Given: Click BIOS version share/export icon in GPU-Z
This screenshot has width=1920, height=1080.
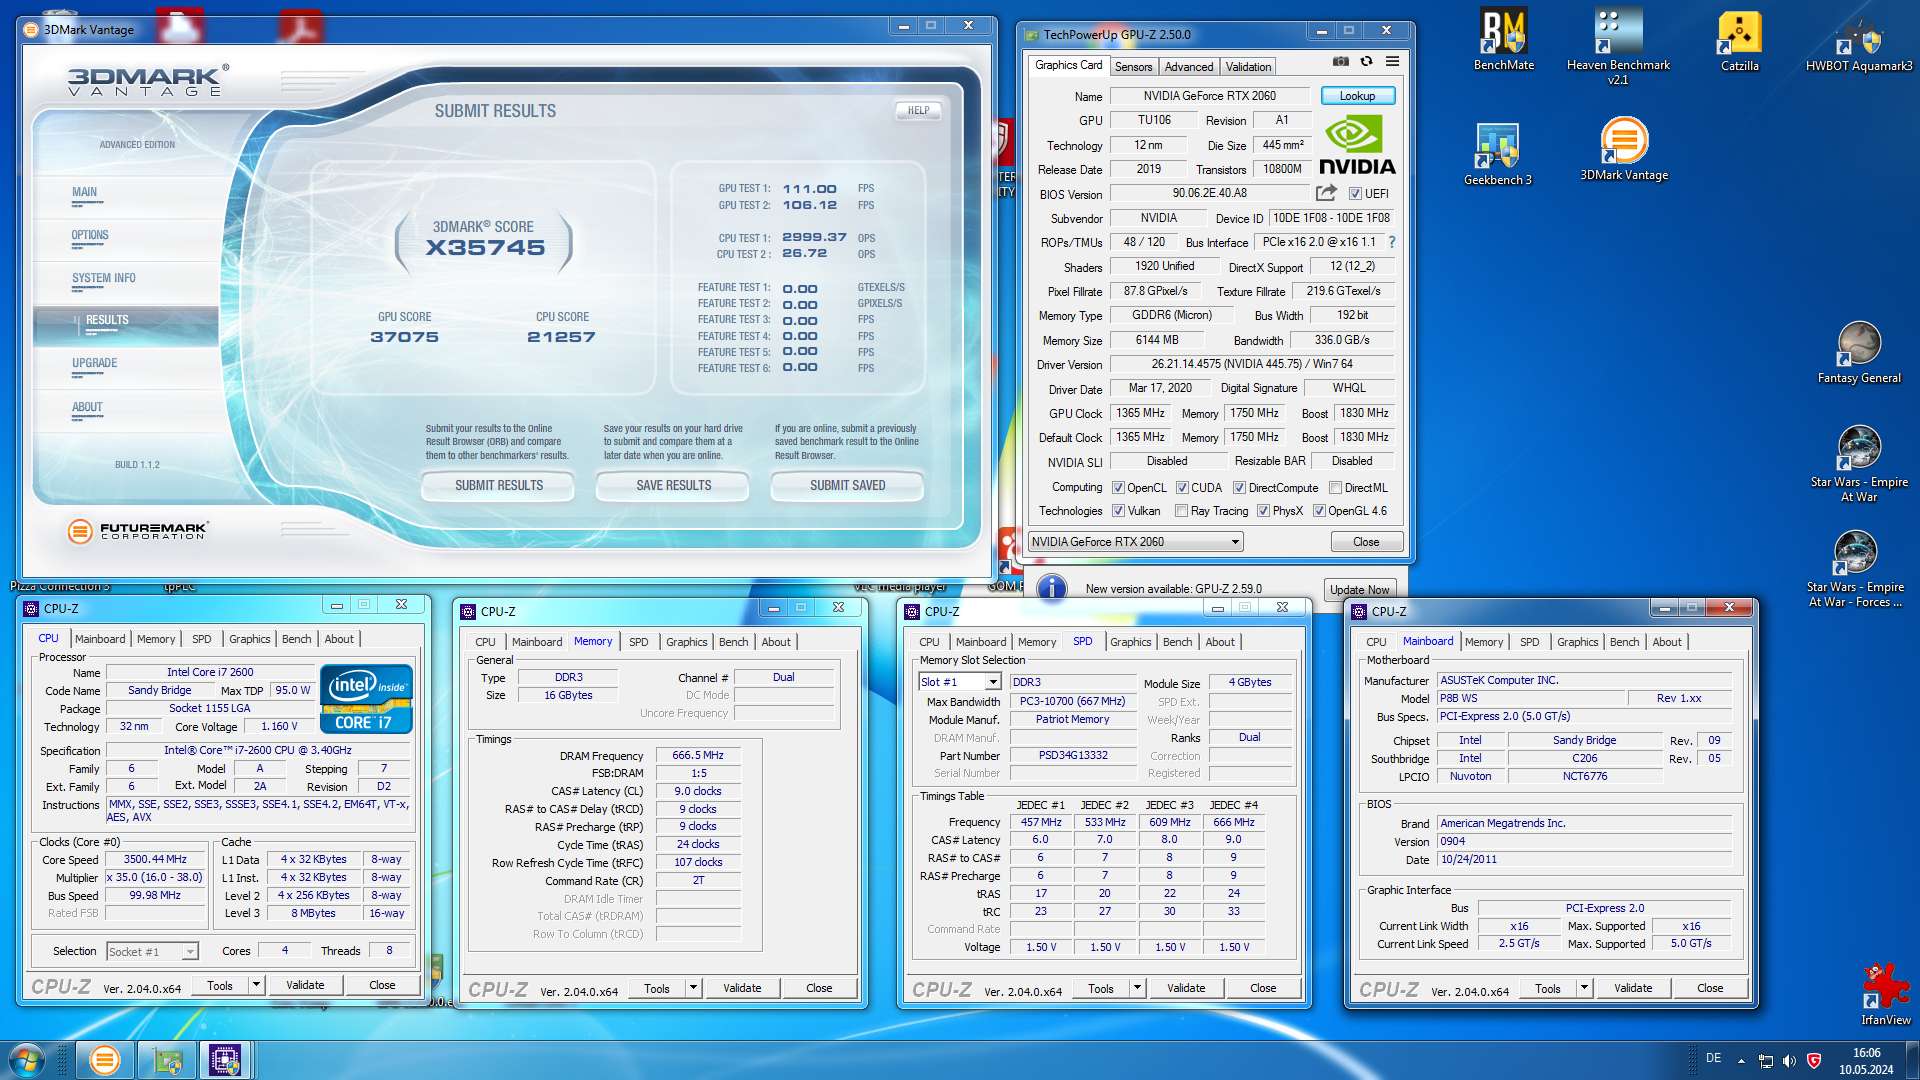Looking at the screenshot, I should coord(1326,193).
